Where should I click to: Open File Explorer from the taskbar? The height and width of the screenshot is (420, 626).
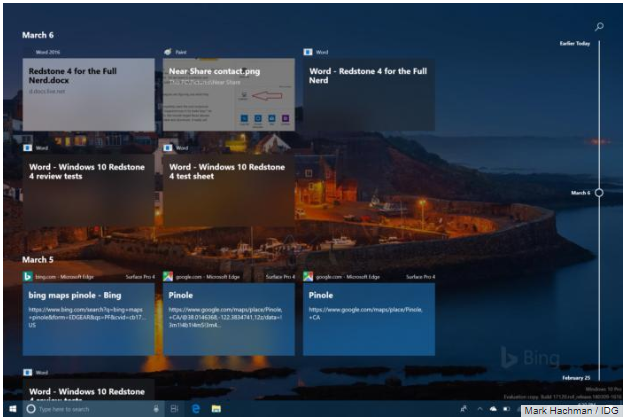pos(216,409)
